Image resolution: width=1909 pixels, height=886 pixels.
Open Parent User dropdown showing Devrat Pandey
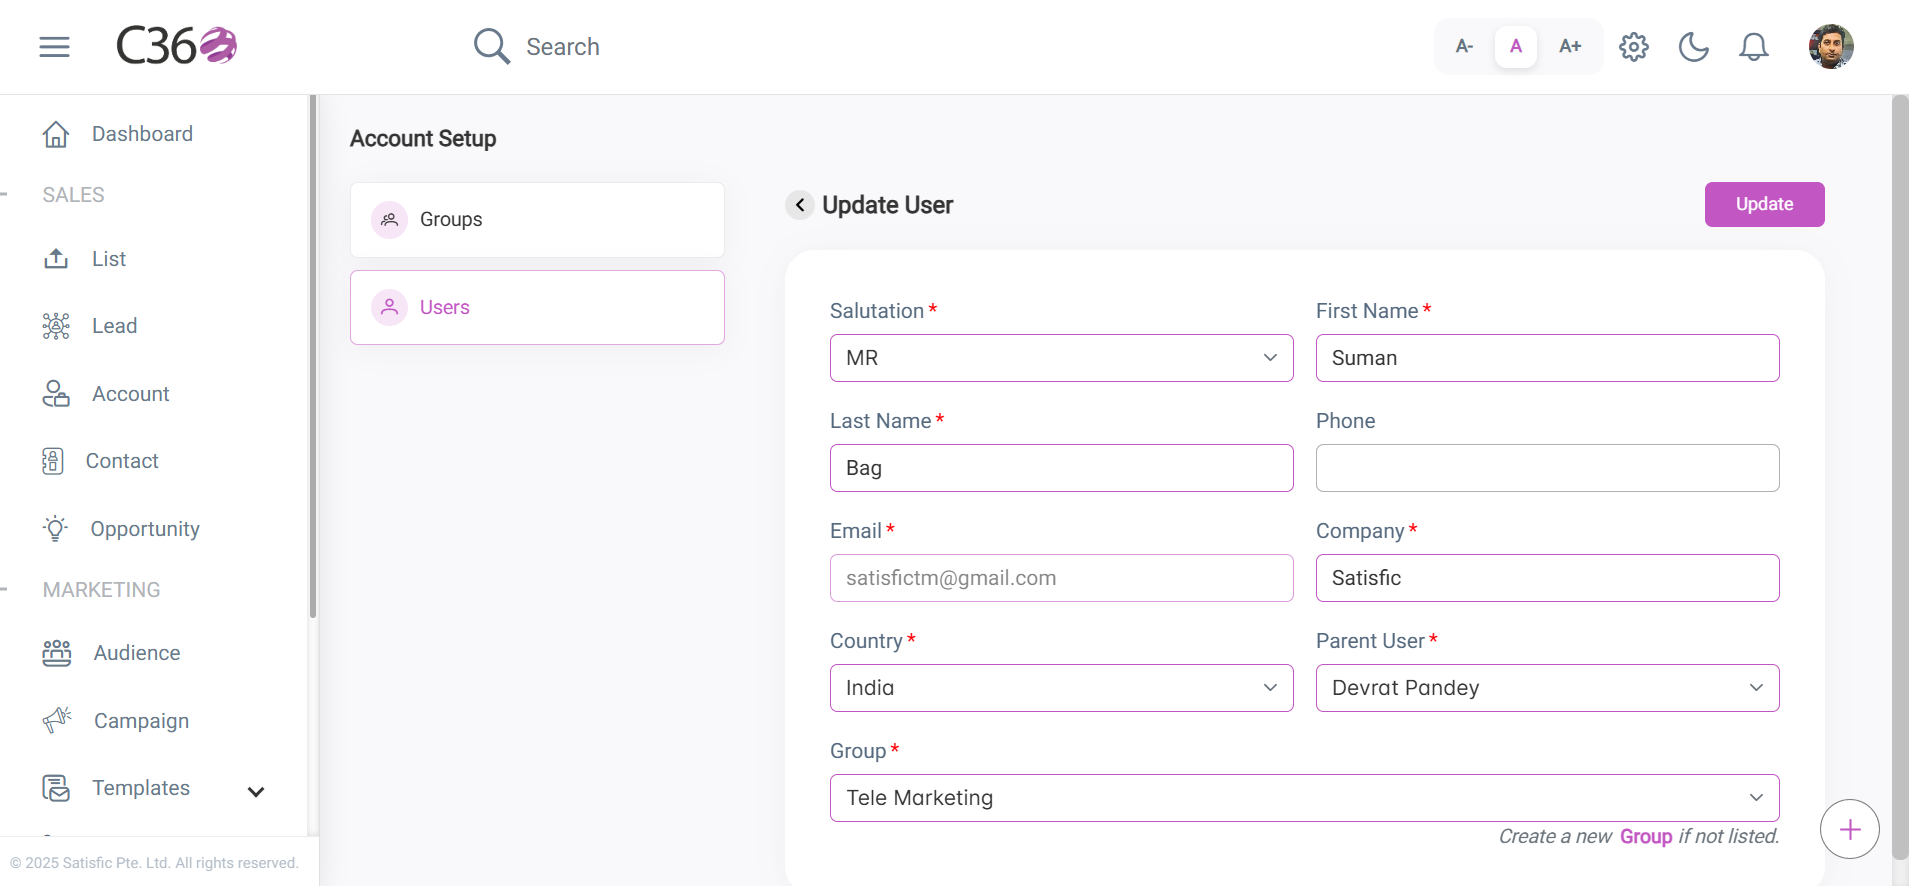pos(1547,688)
